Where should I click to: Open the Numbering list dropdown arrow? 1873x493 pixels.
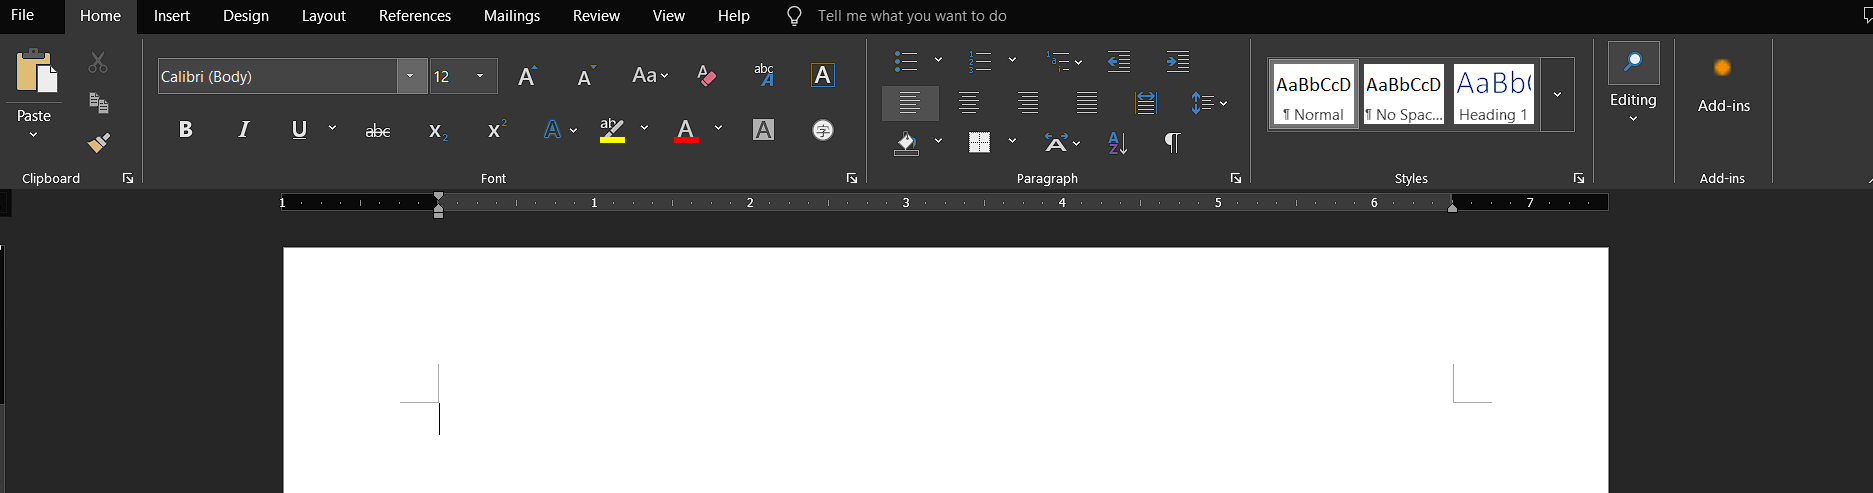click(x=1012, y=60)
